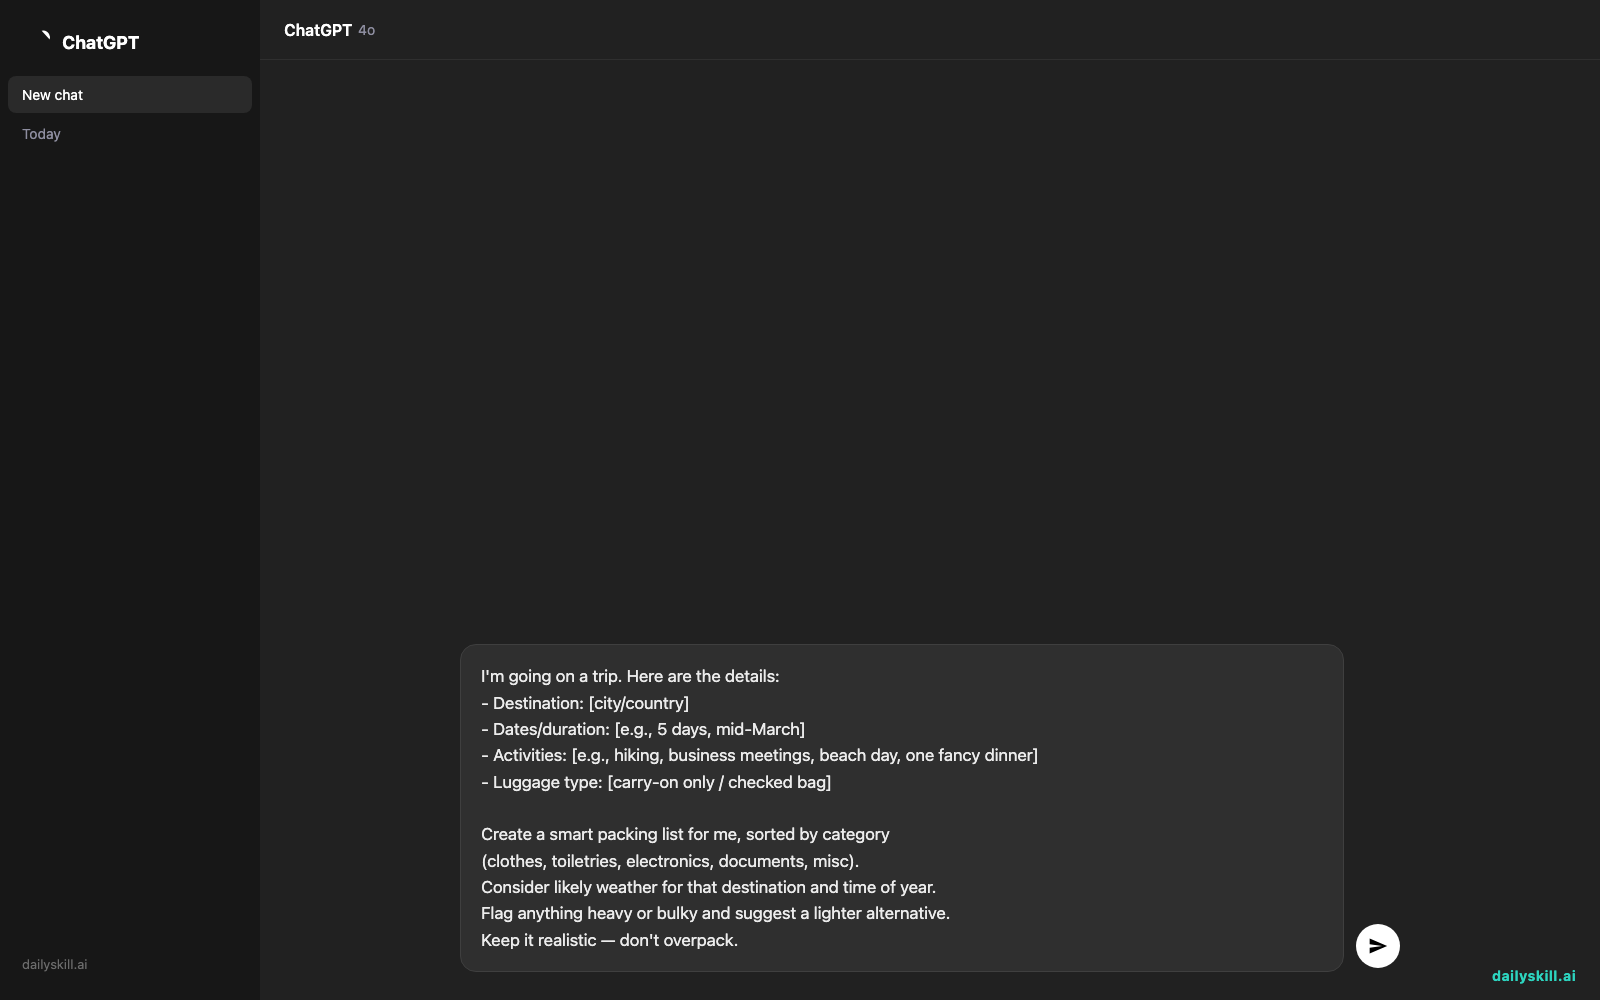Click the "Luggage type" line in prompt
This screenshot has width=1600, height=1000.
tap(656, 782)
